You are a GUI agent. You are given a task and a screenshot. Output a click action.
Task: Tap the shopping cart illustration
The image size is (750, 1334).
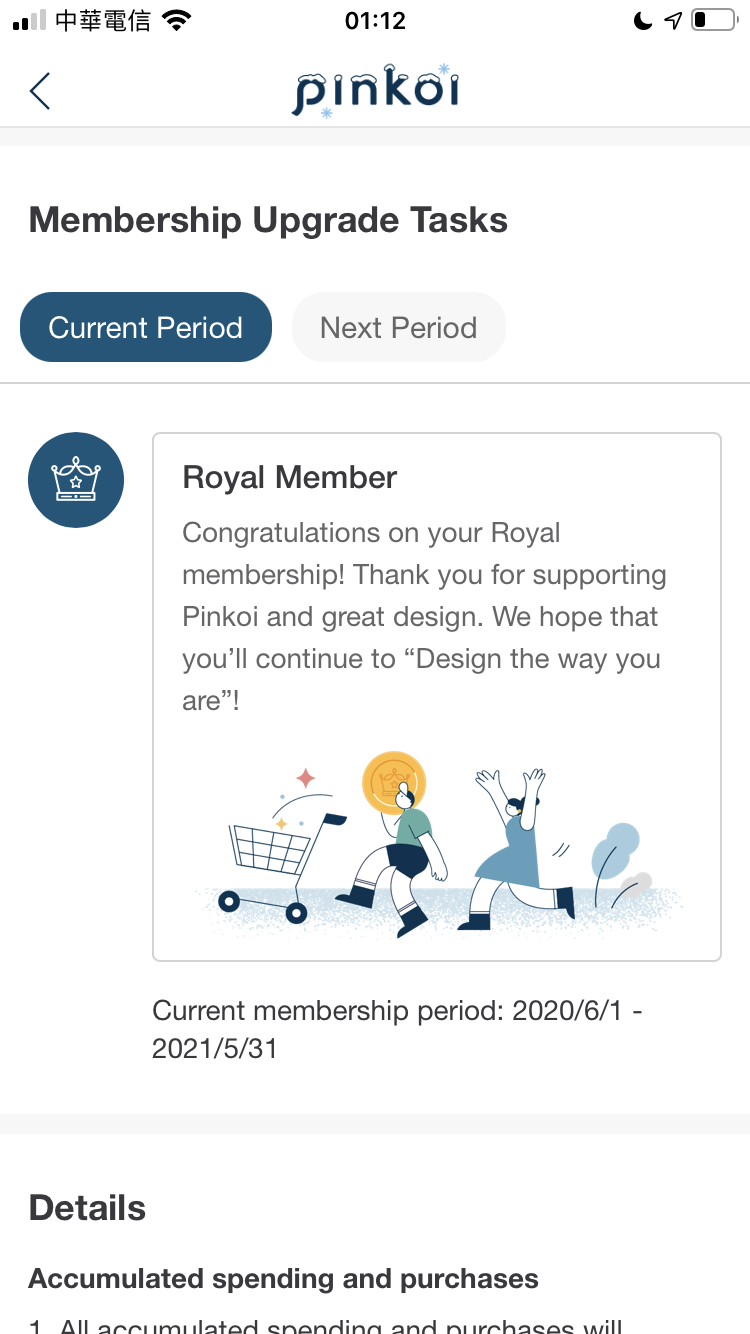pyautogui.click(x=282, y=864)
